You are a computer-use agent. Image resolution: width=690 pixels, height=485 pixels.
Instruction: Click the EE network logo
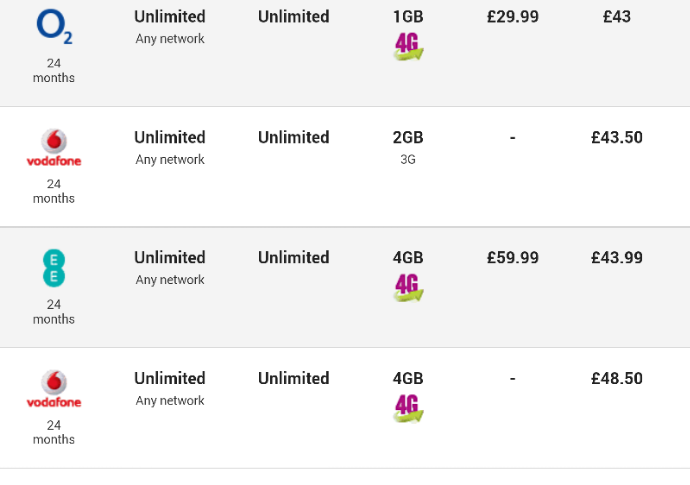pos(54,268)
